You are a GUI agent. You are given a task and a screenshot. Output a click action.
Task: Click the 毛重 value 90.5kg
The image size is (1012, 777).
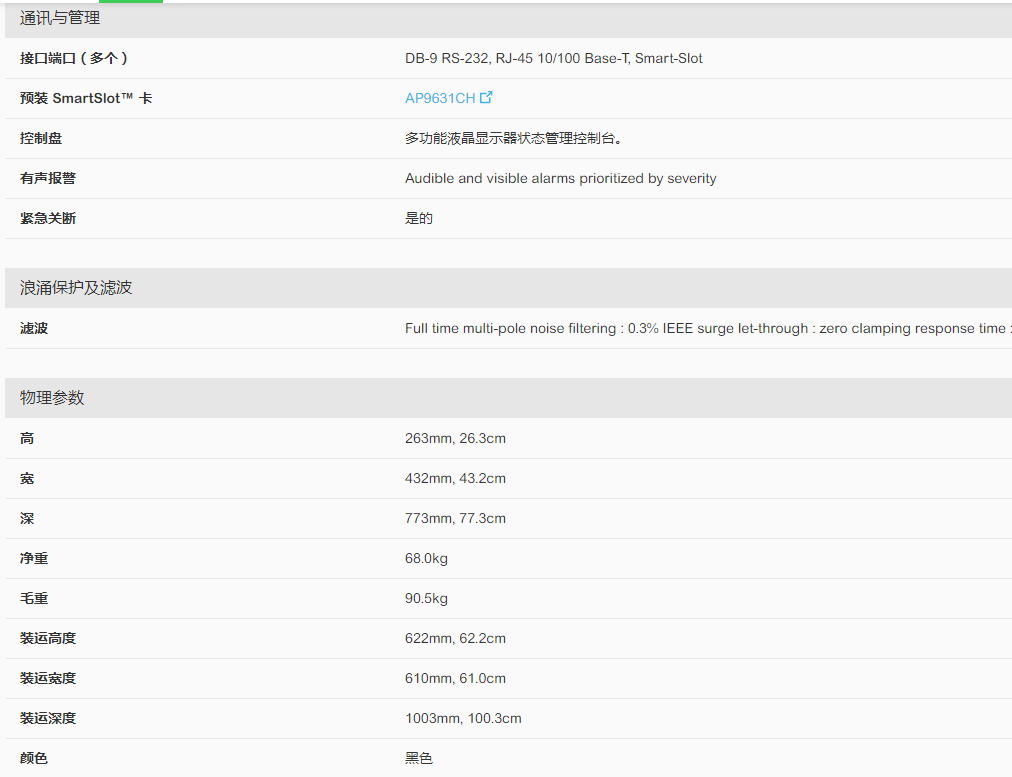pyautogui.click(x=426, y=598)
